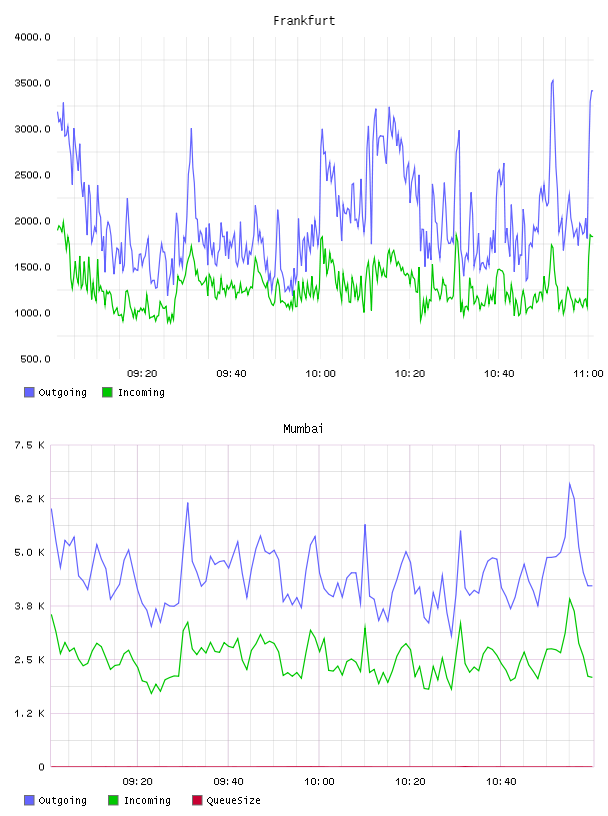Click the 4000.0 y-axis label in Frankfurt chart
The height and width of the screenshot is (816, 608).
tap(32, 37)
